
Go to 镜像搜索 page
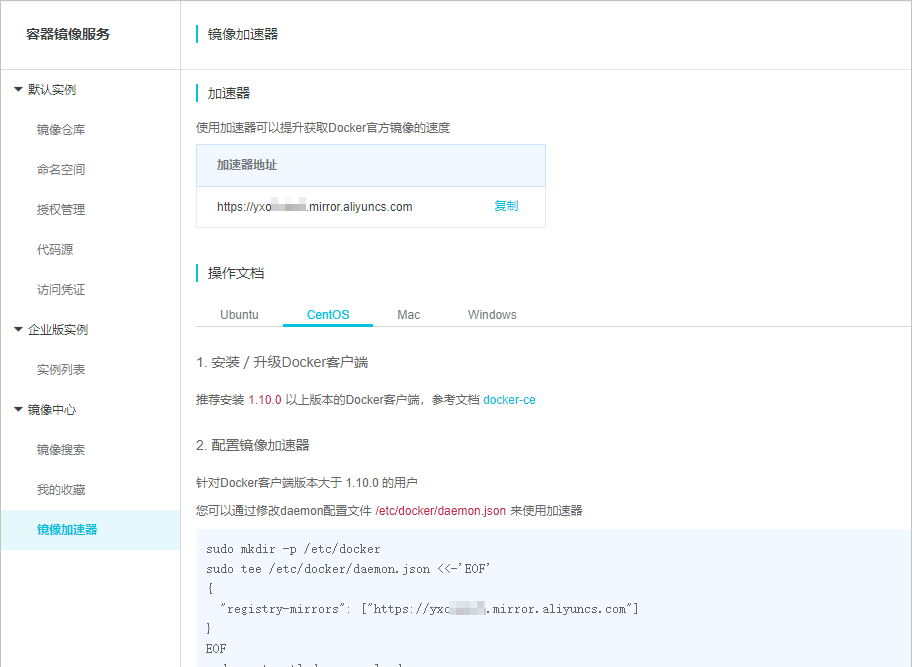(61, 450)
